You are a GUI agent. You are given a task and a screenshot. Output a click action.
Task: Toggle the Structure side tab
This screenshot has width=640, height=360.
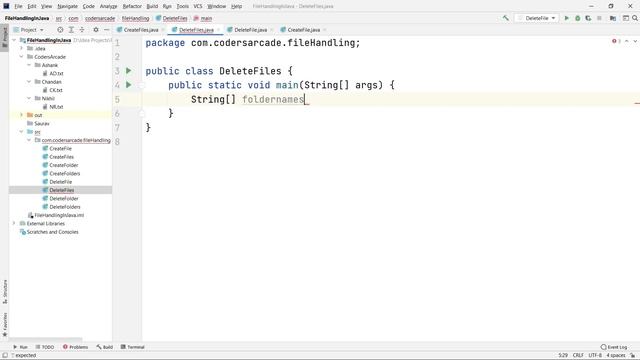pyautogui.click(x=4, y=291)
